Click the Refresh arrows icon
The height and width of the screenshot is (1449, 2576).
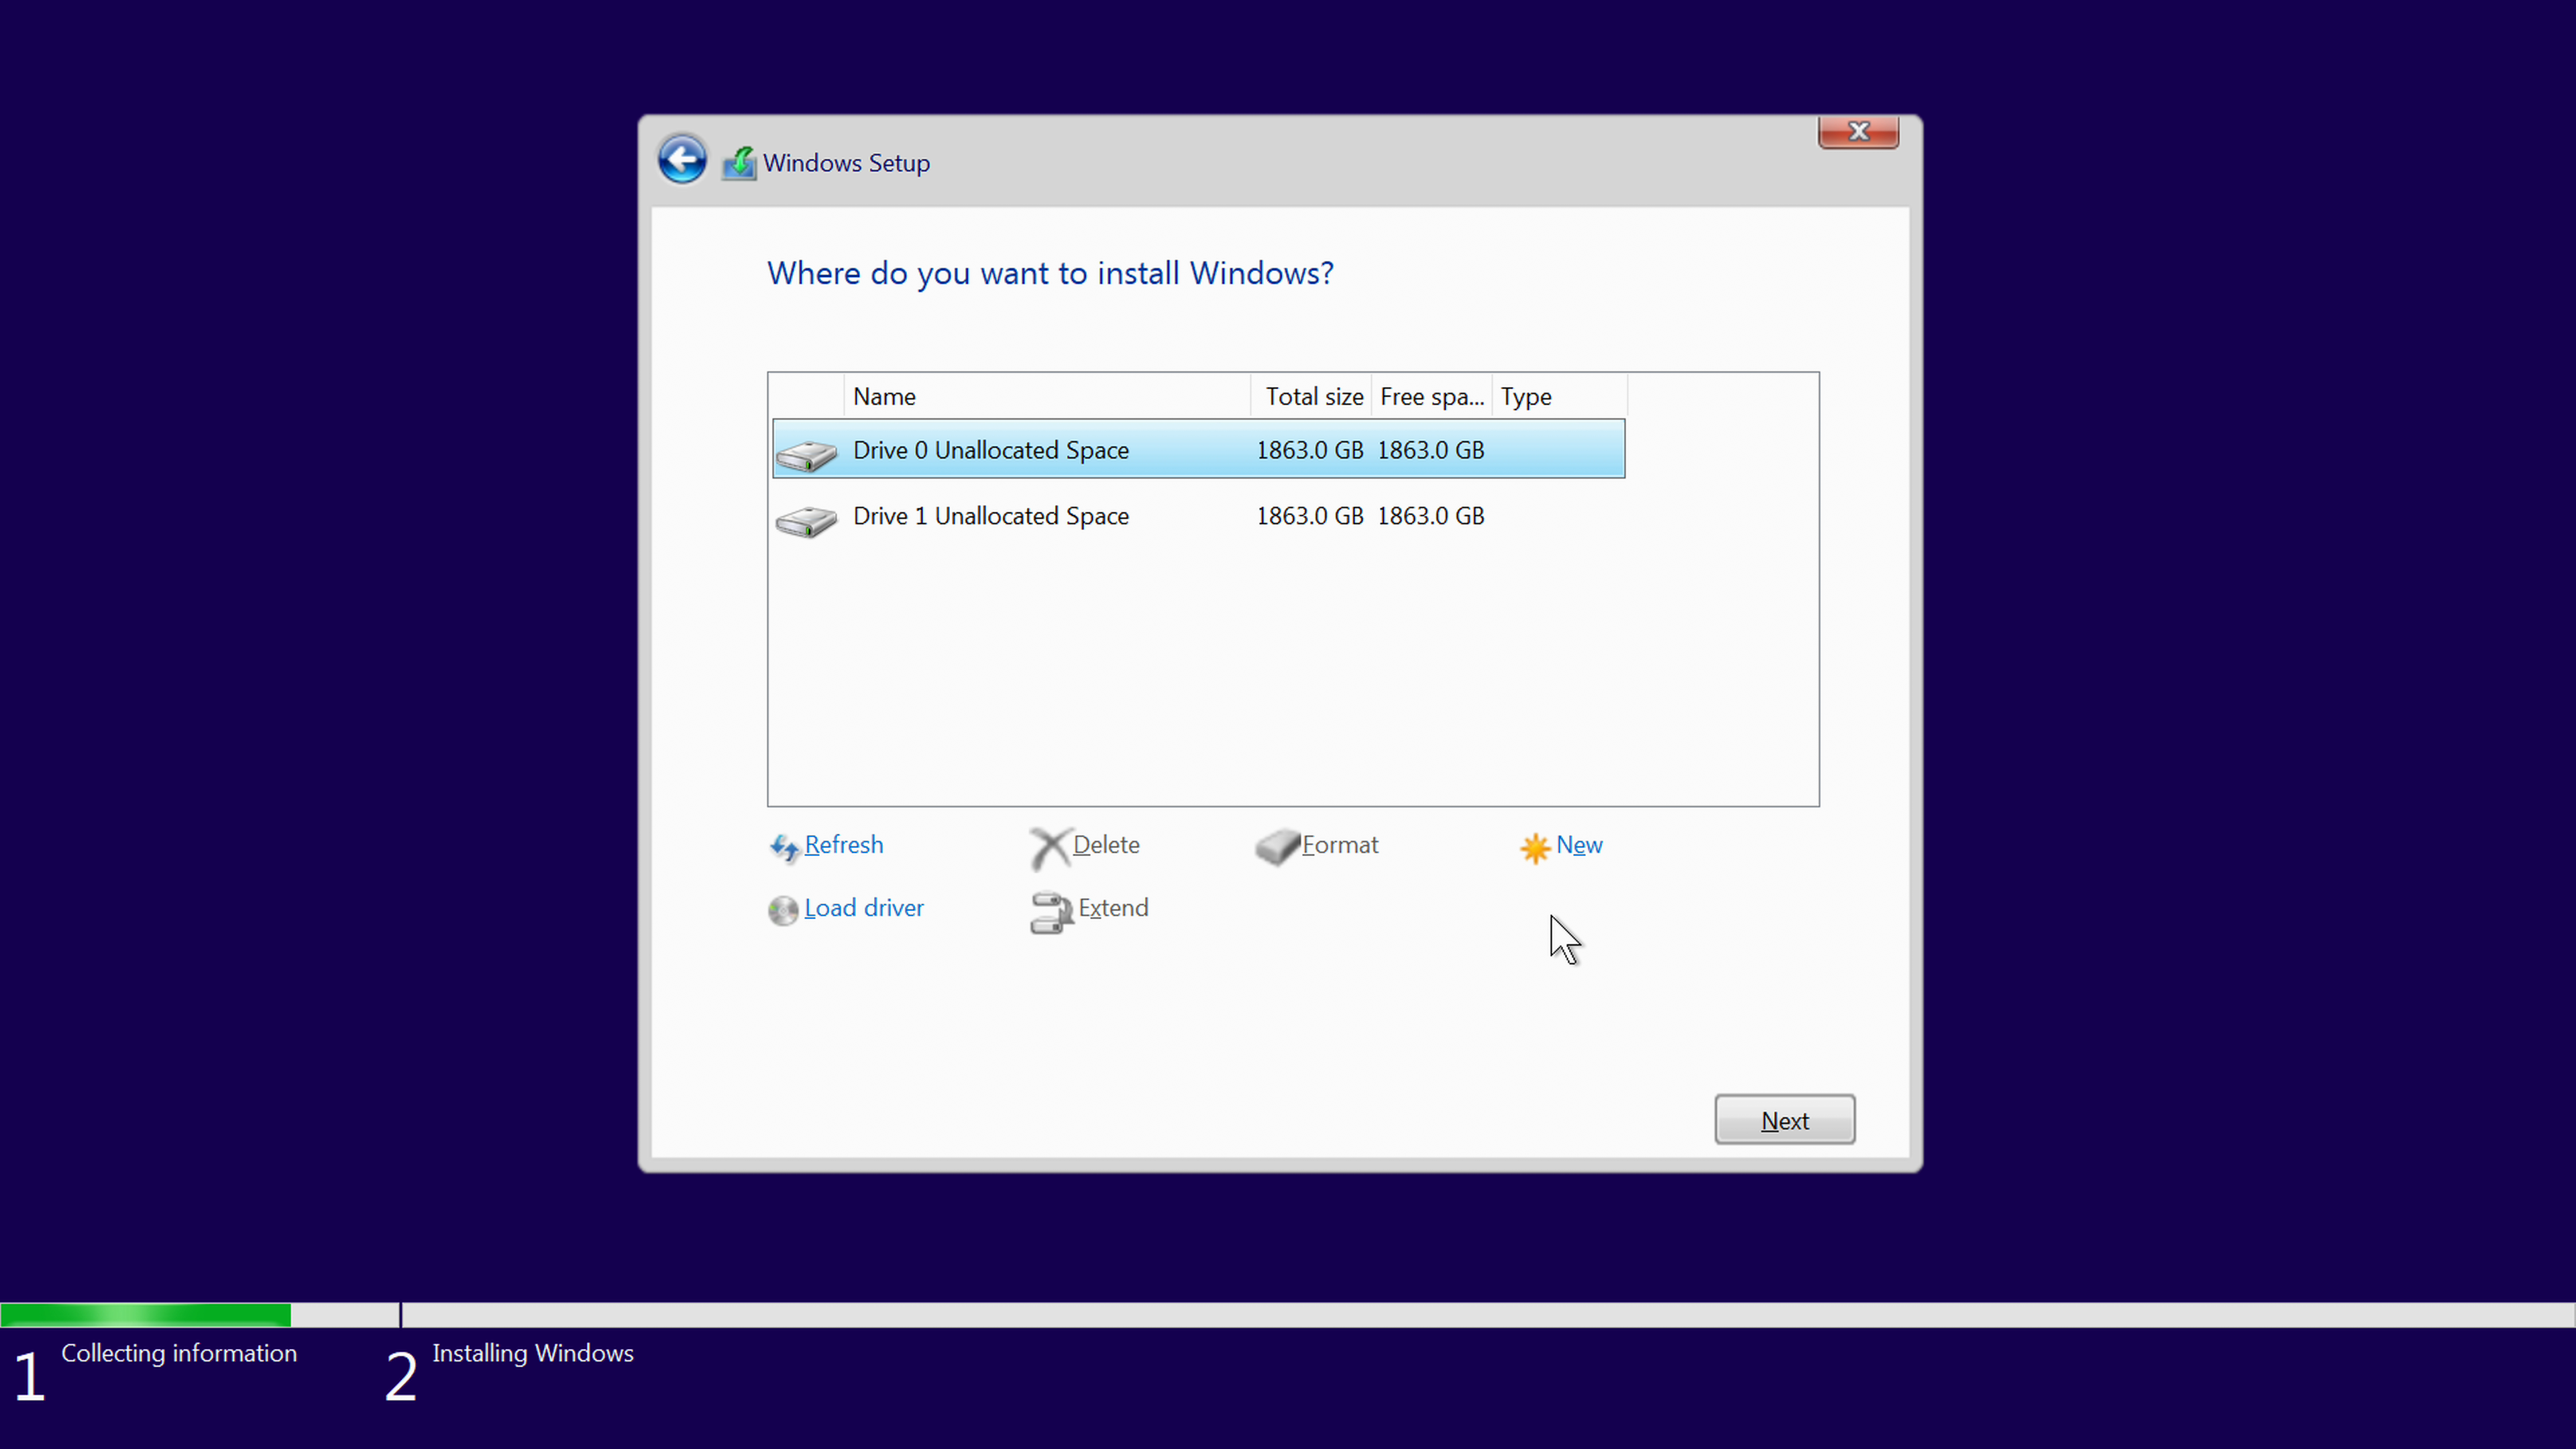(x=784, y=848)
